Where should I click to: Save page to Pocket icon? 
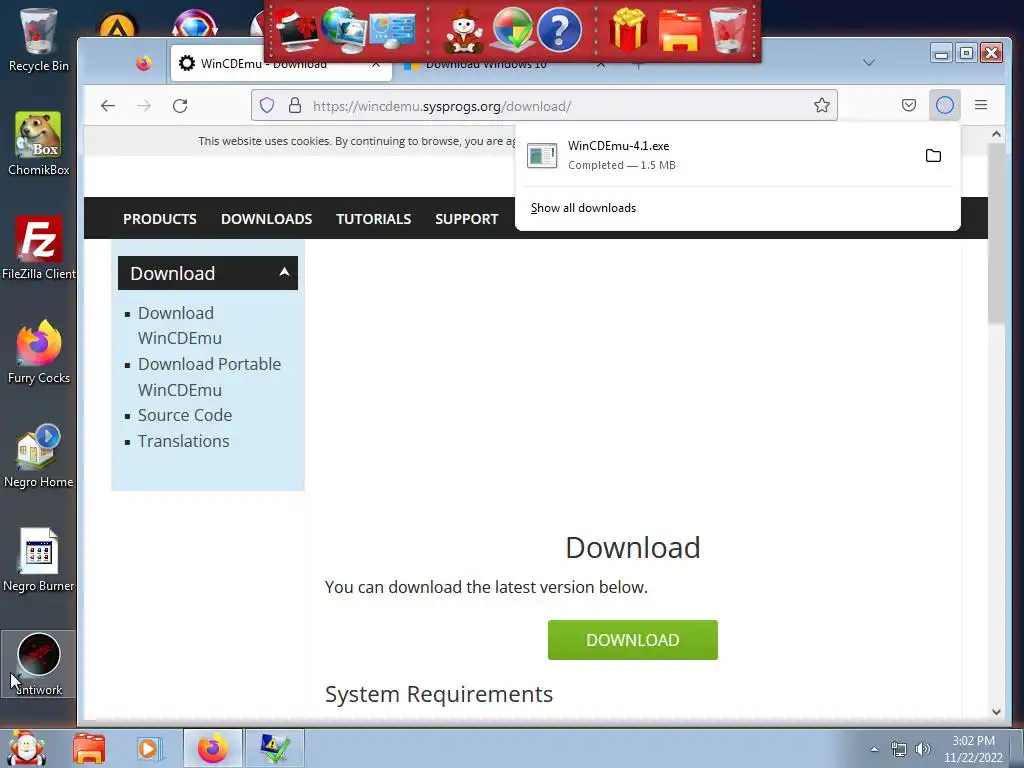click(908, 105)
